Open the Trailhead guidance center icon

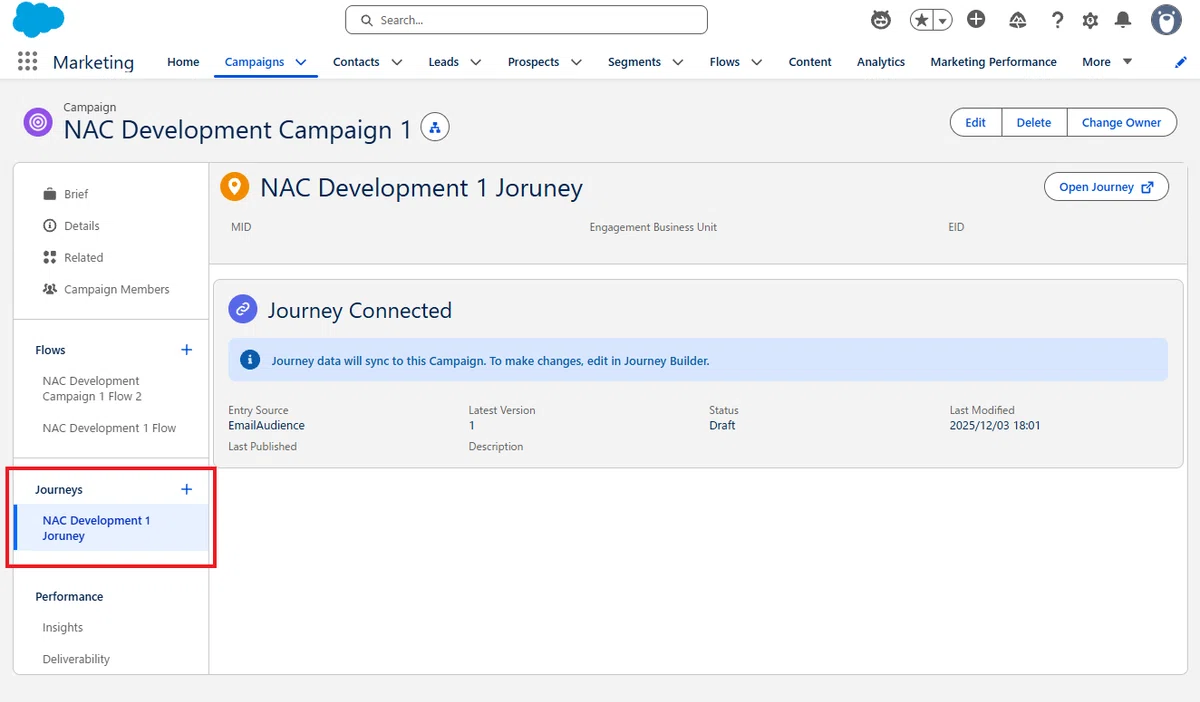tap(1018, 20)
